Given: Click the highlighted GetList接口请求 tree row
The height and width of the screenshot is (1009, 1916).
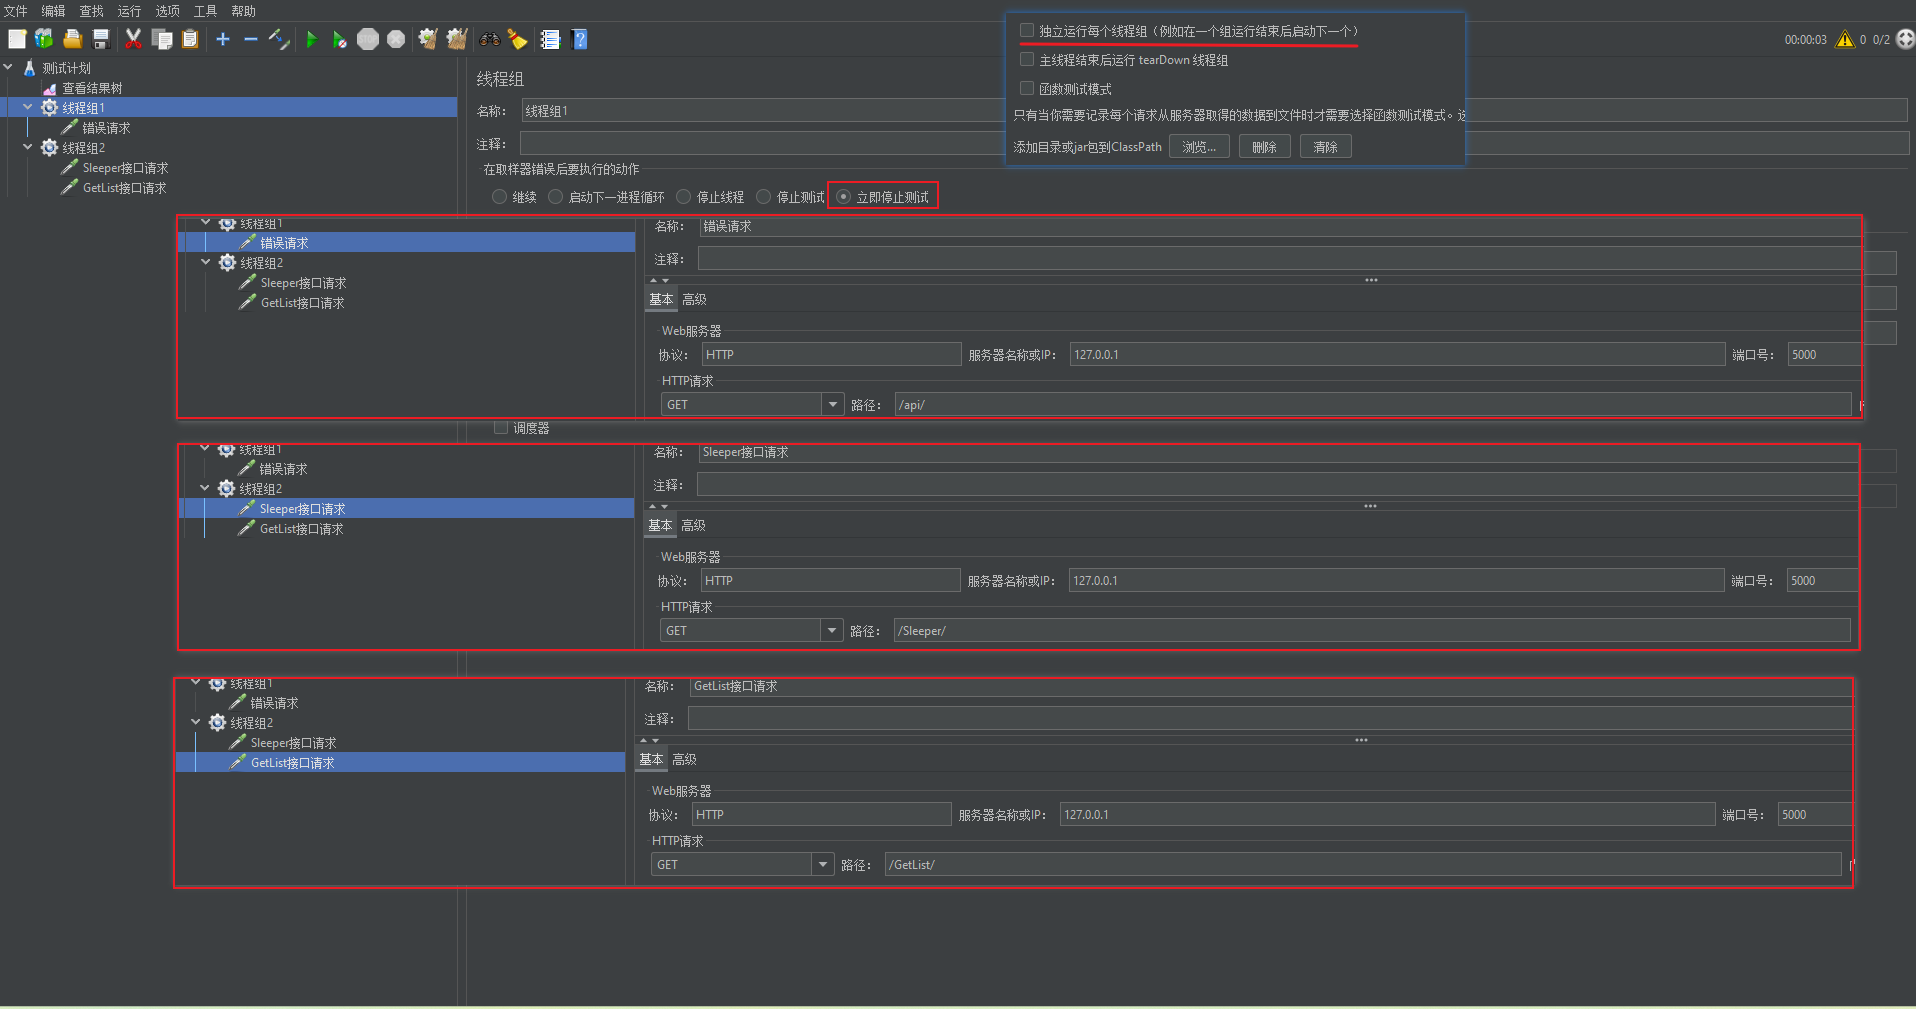Looking at the screenshot, I should 400,762.
